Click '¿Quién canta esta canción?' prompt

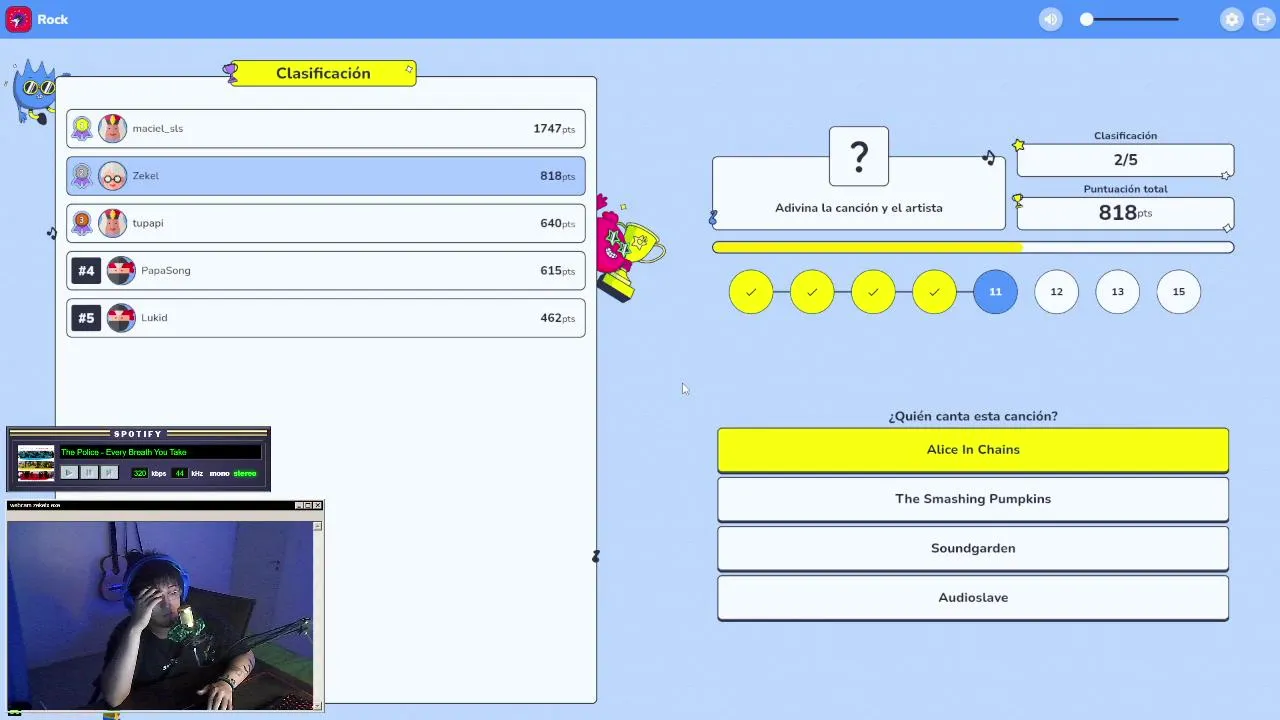click(x=973, y=416)
